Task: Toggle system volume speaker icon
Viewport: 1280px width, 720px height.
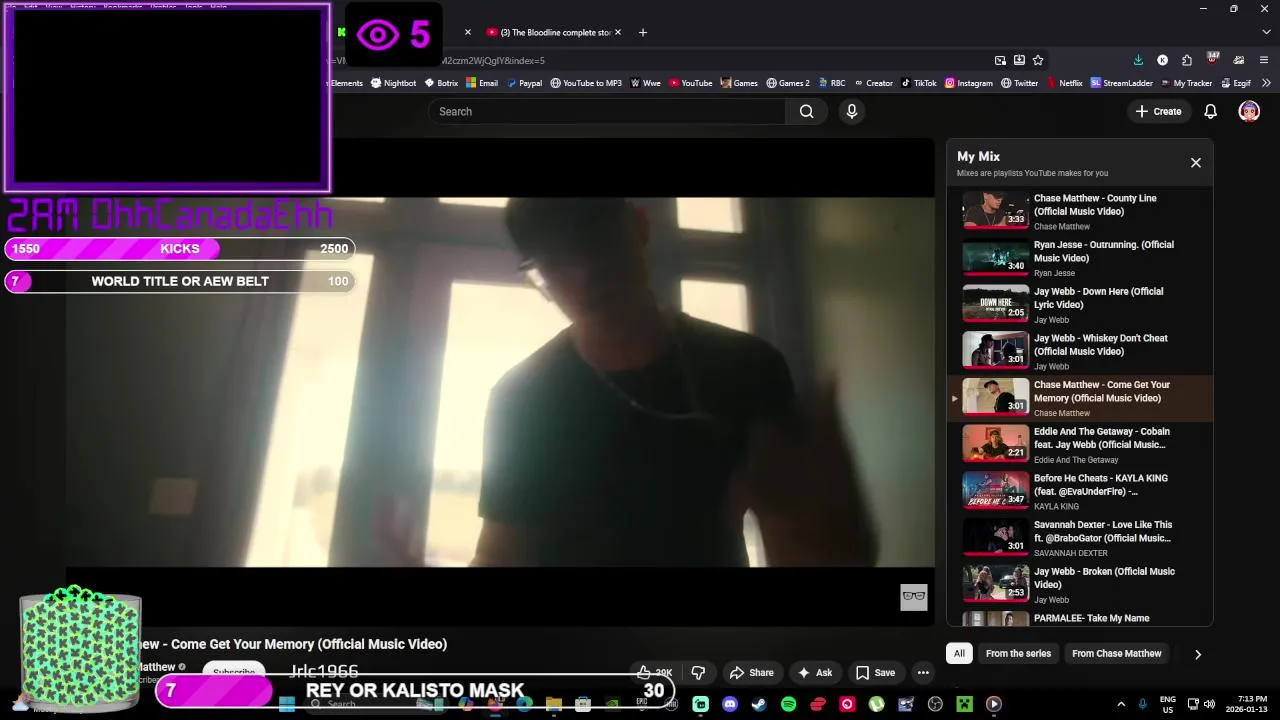Action: point(1209,704)
